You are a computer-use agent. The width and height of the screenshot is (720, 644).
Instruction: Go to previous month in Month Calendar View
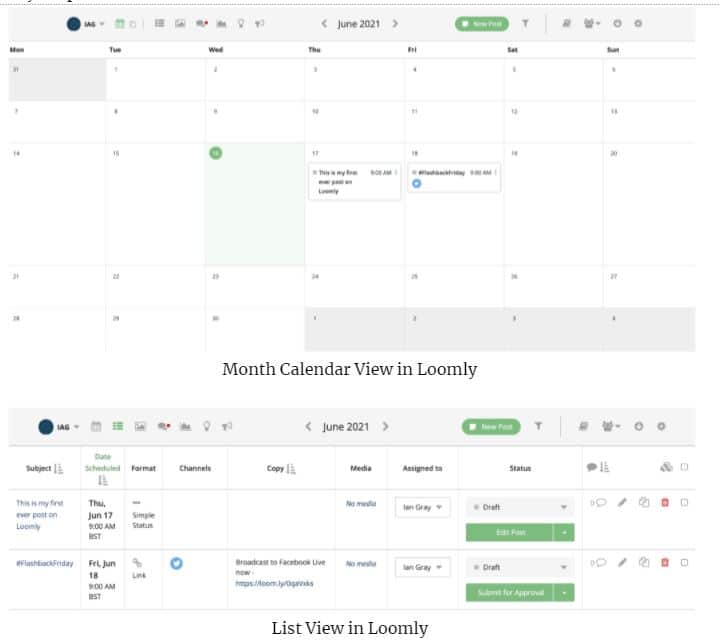[324, 23]
